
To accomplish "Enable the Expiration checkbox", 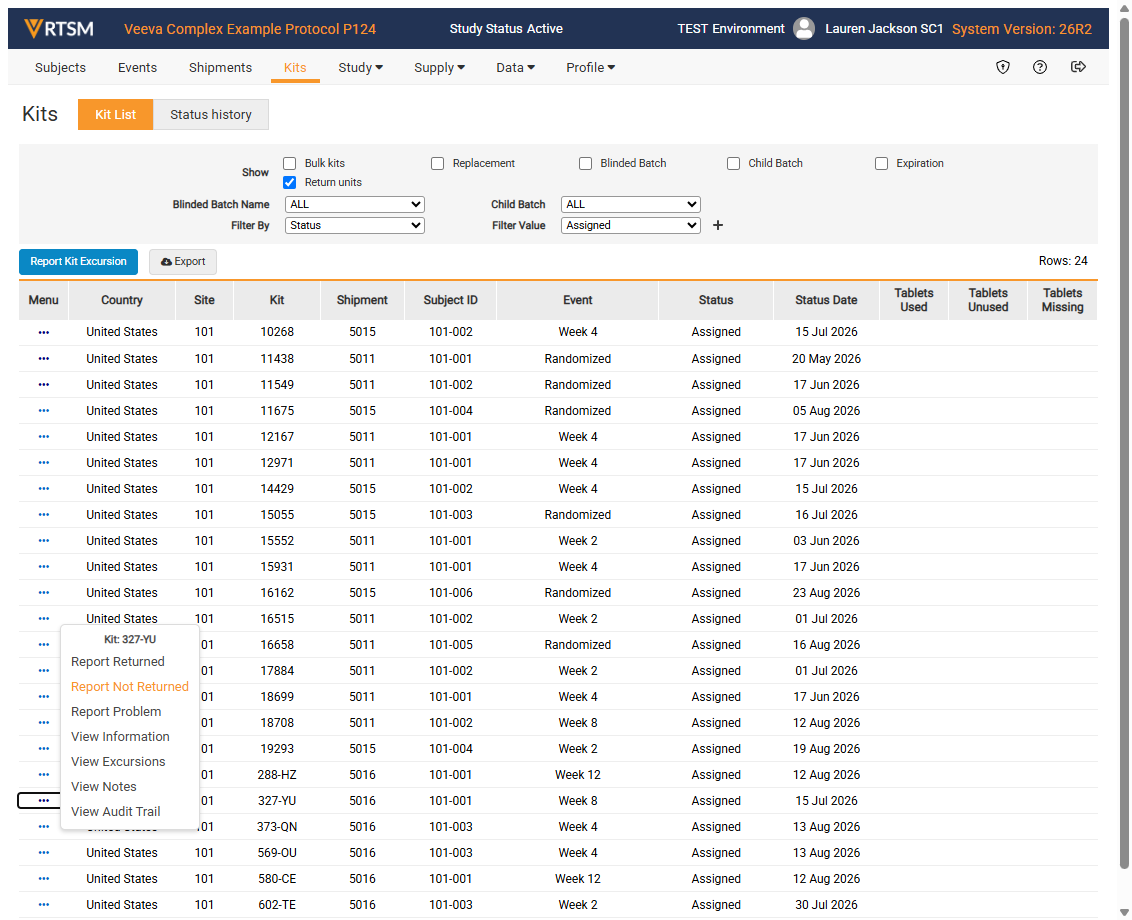I will tap(881, 163).
